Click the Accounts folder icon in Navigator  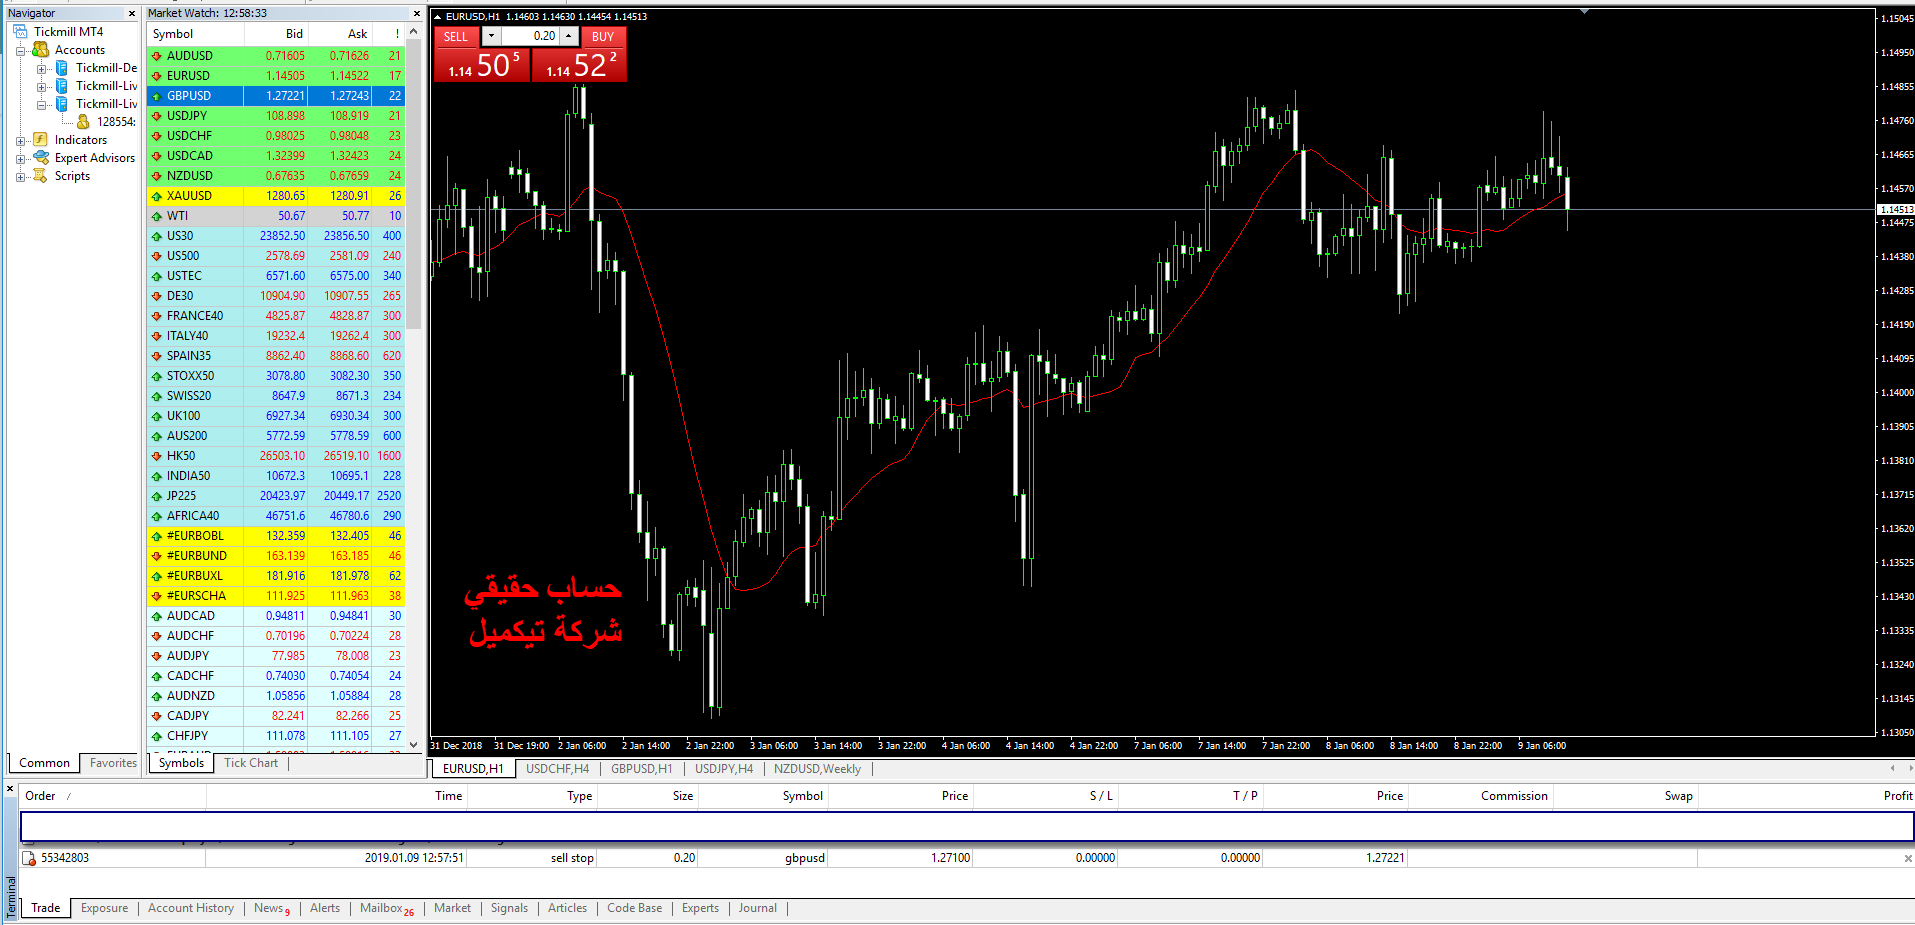(40, 50)
